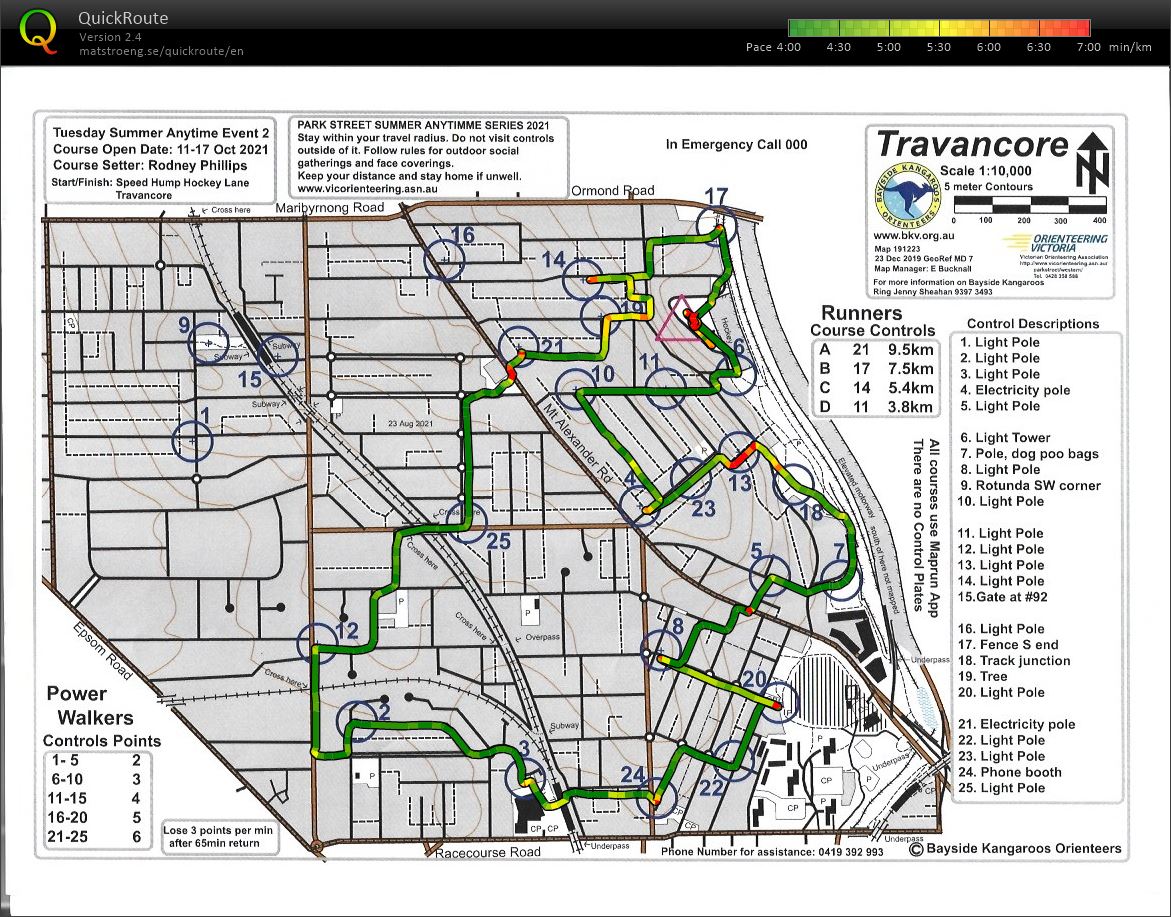Select control circle 24 phone booth marker
The height and width of the screenshot is (917, 1171).
coord(657,797)
